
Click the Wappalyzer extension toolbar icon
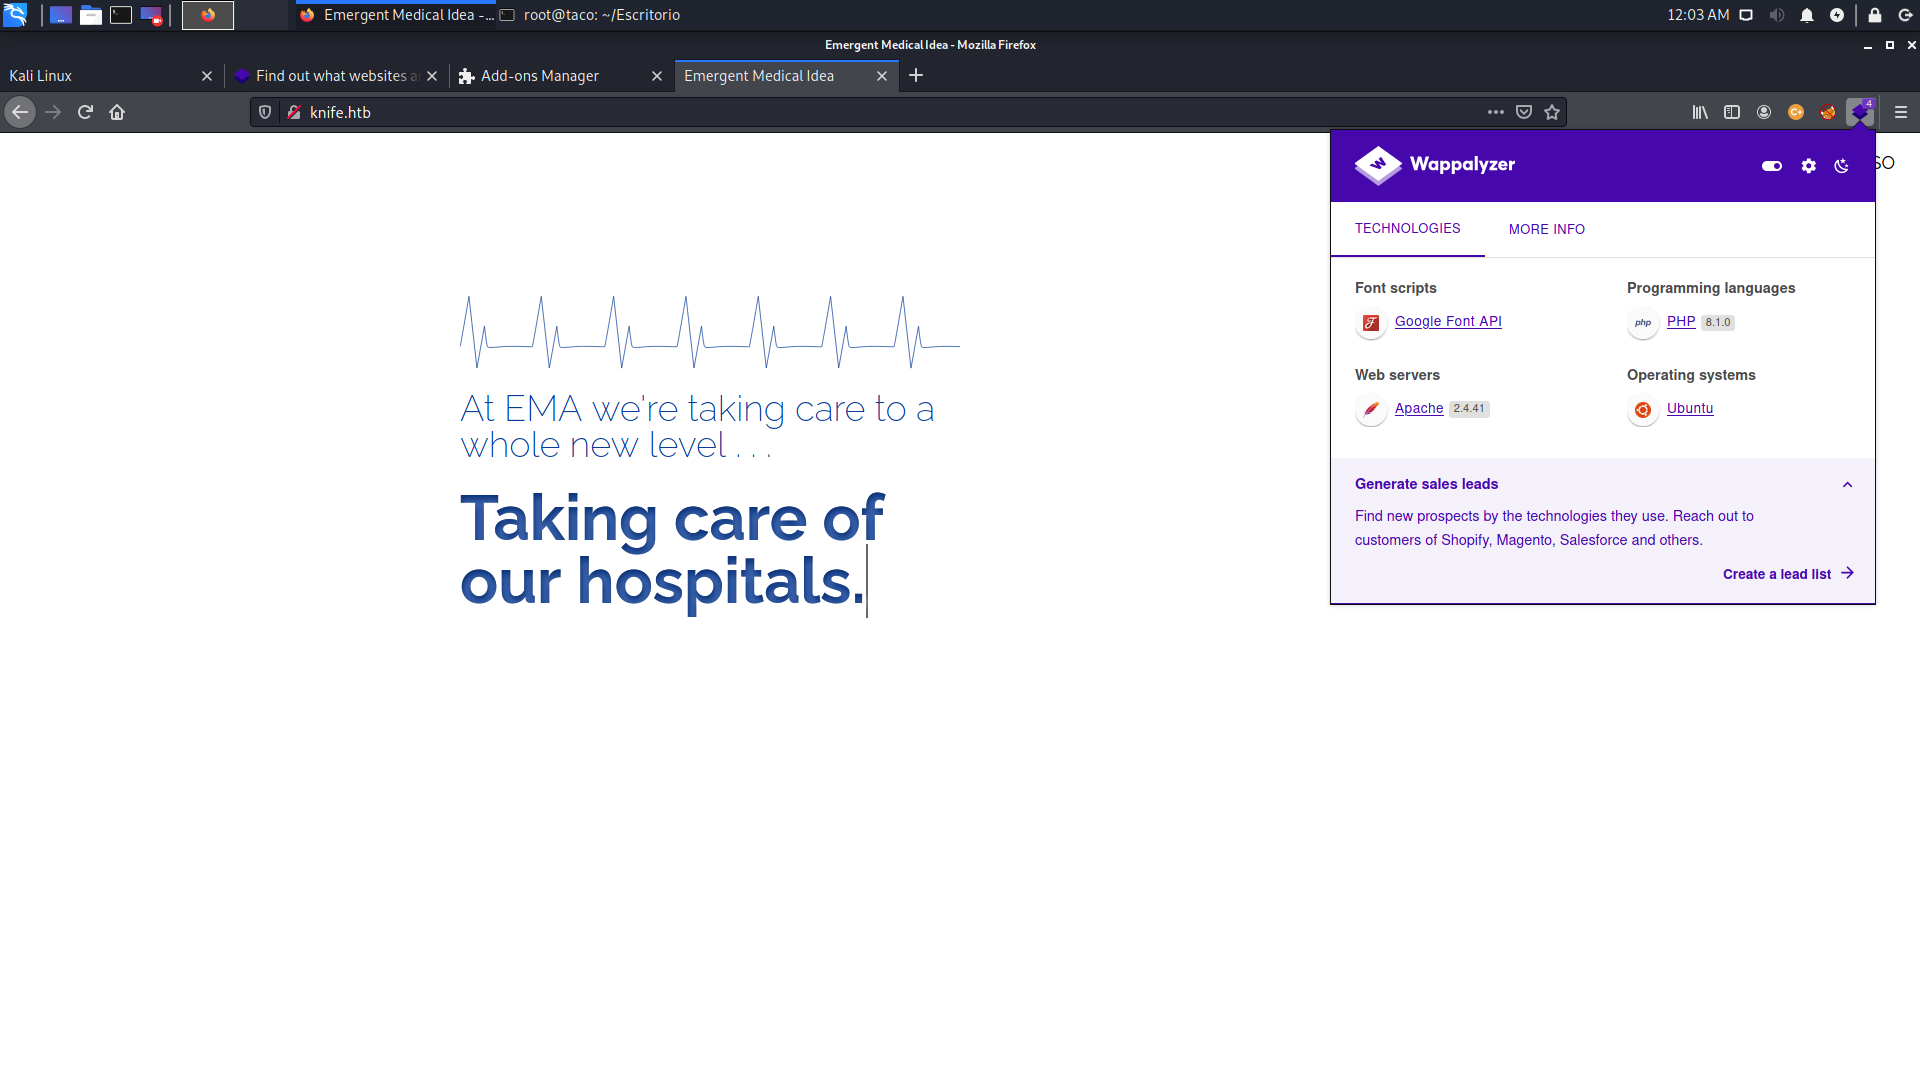click(1860, 112)
